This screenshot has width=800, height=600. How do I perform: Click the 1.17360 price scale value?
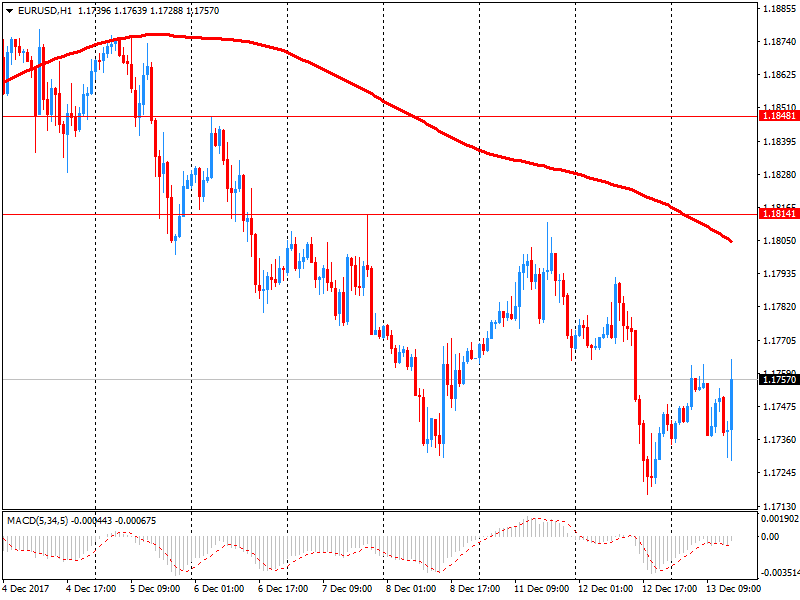tap(779, 439)
